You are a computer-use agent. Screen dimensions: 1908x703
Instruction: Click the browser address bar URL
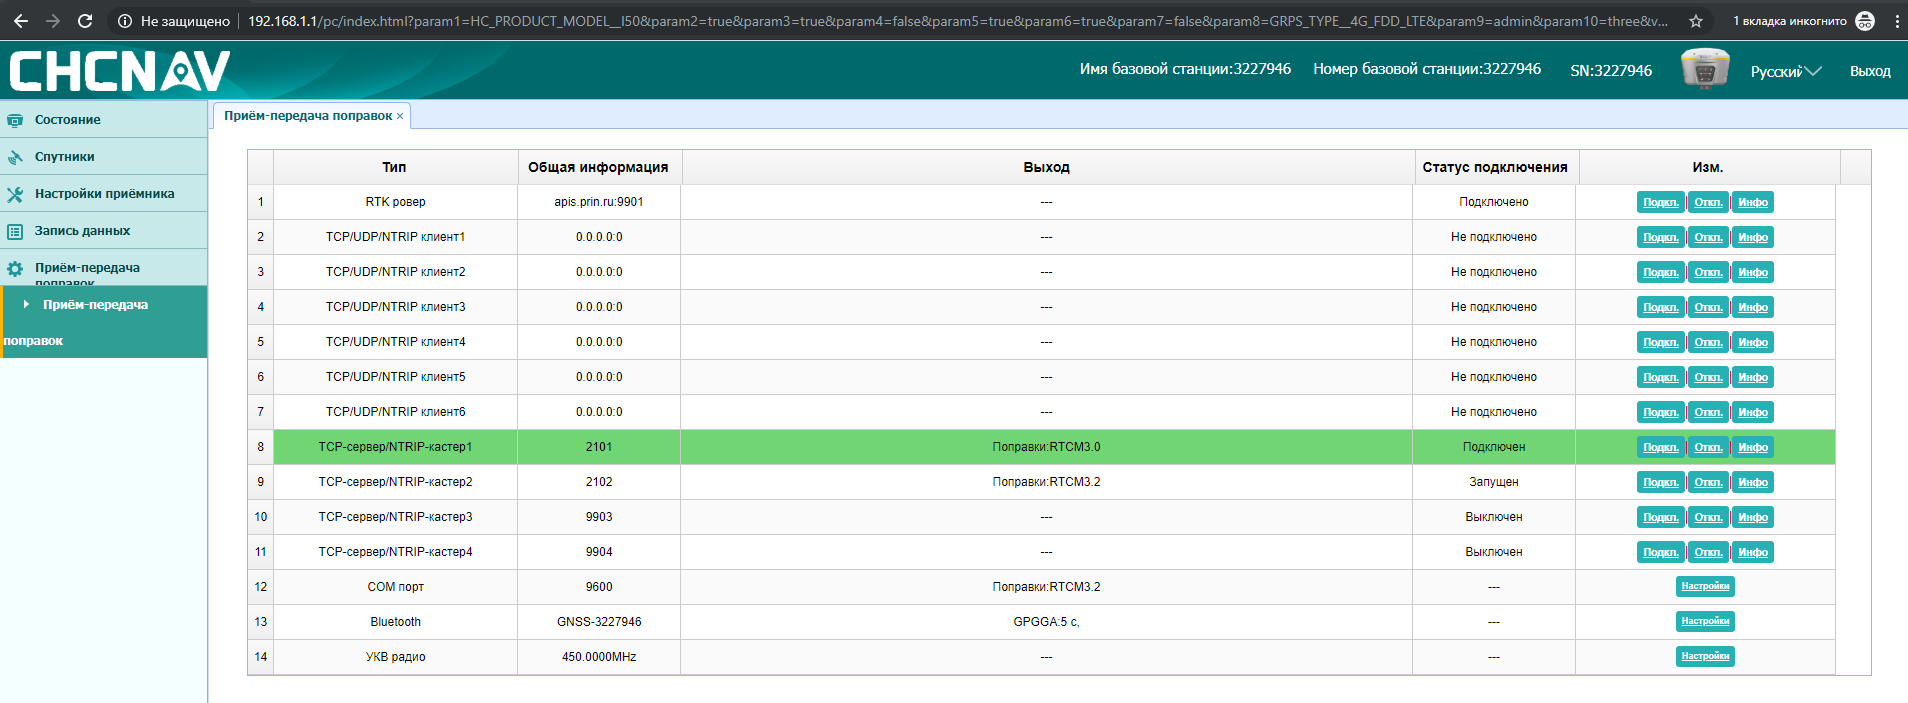tap(957, 21)
